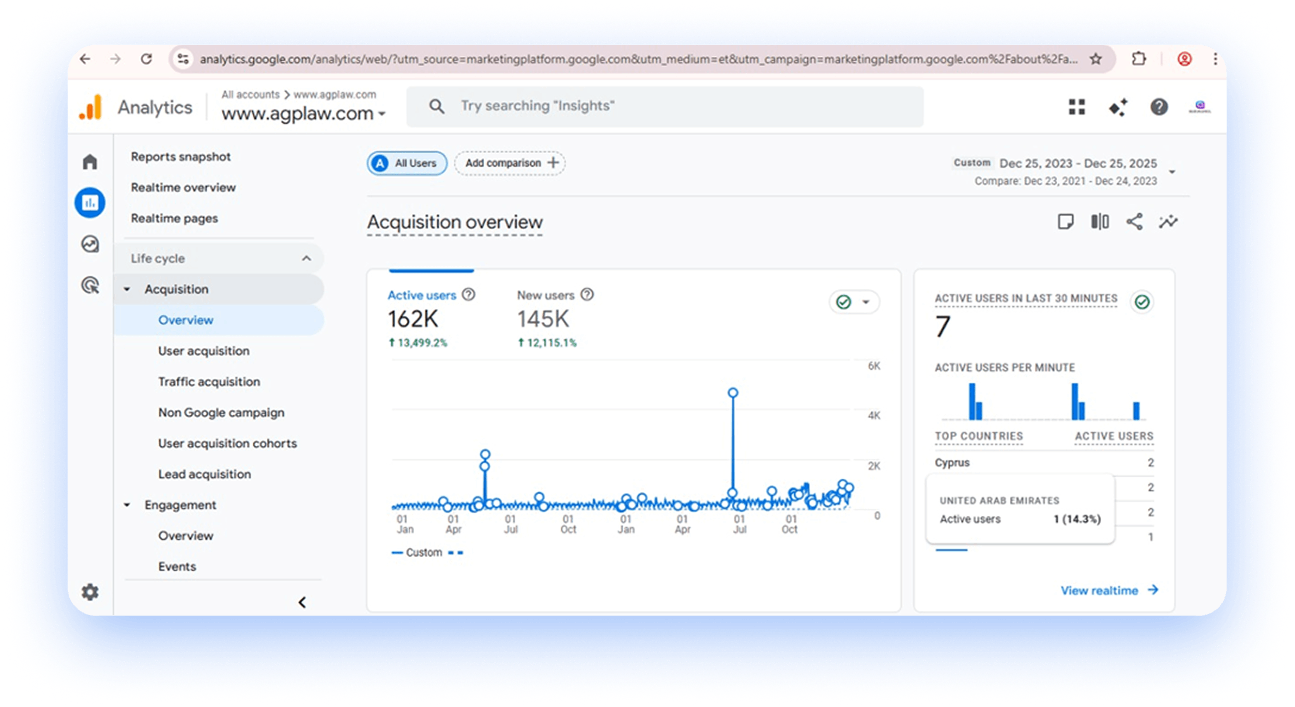Screen dimensions: 1295x707
Task: Toggle the All Users segment chip
Action: tap(407, 163)
